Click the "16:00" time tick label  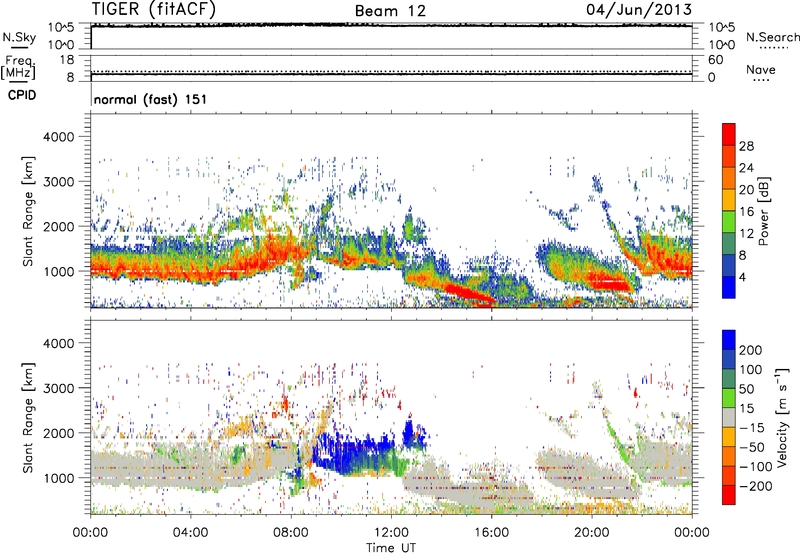491,533
